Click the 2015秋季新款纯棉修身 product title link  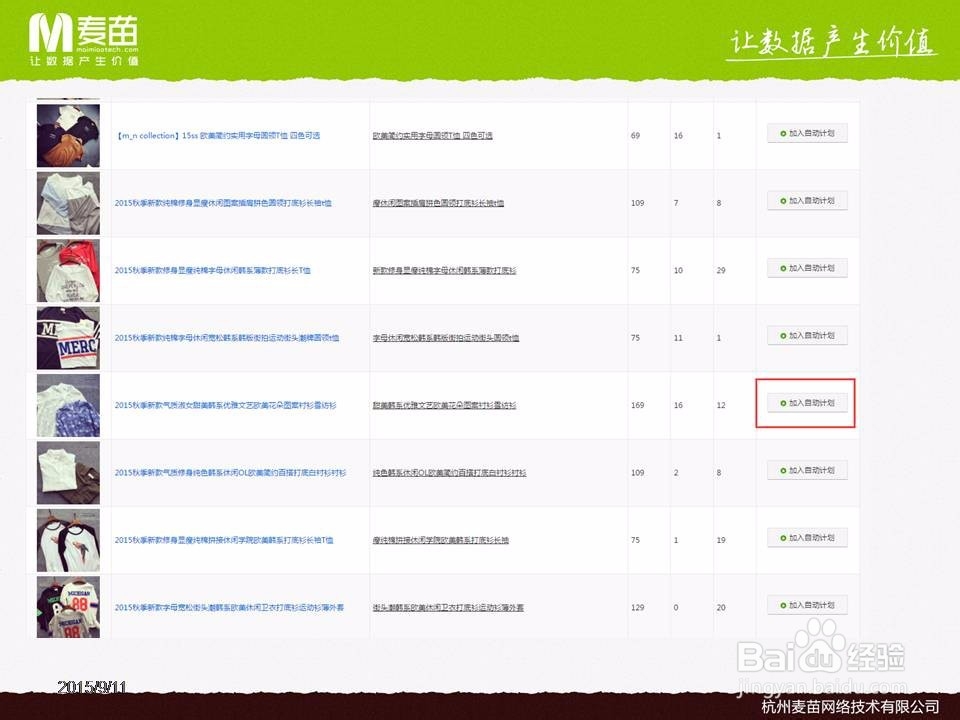(223, 201)
